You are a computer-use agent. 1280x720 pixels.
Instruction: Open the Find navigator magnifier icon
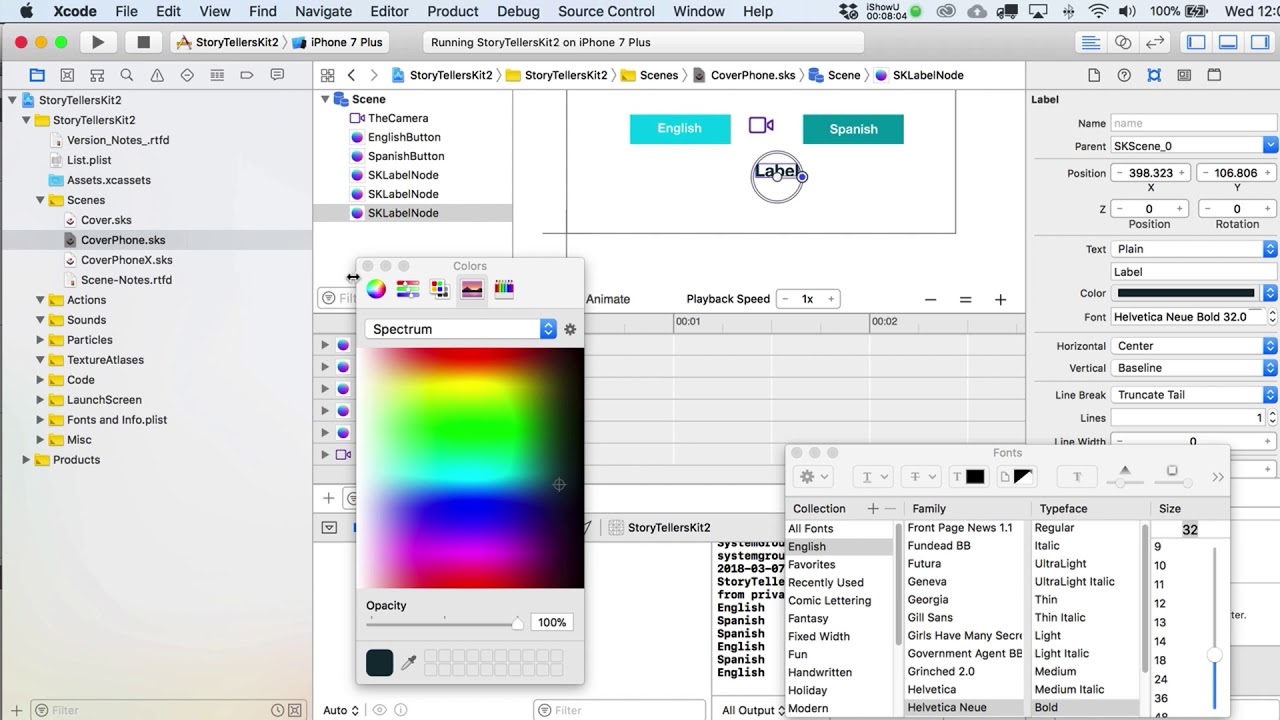127,75
